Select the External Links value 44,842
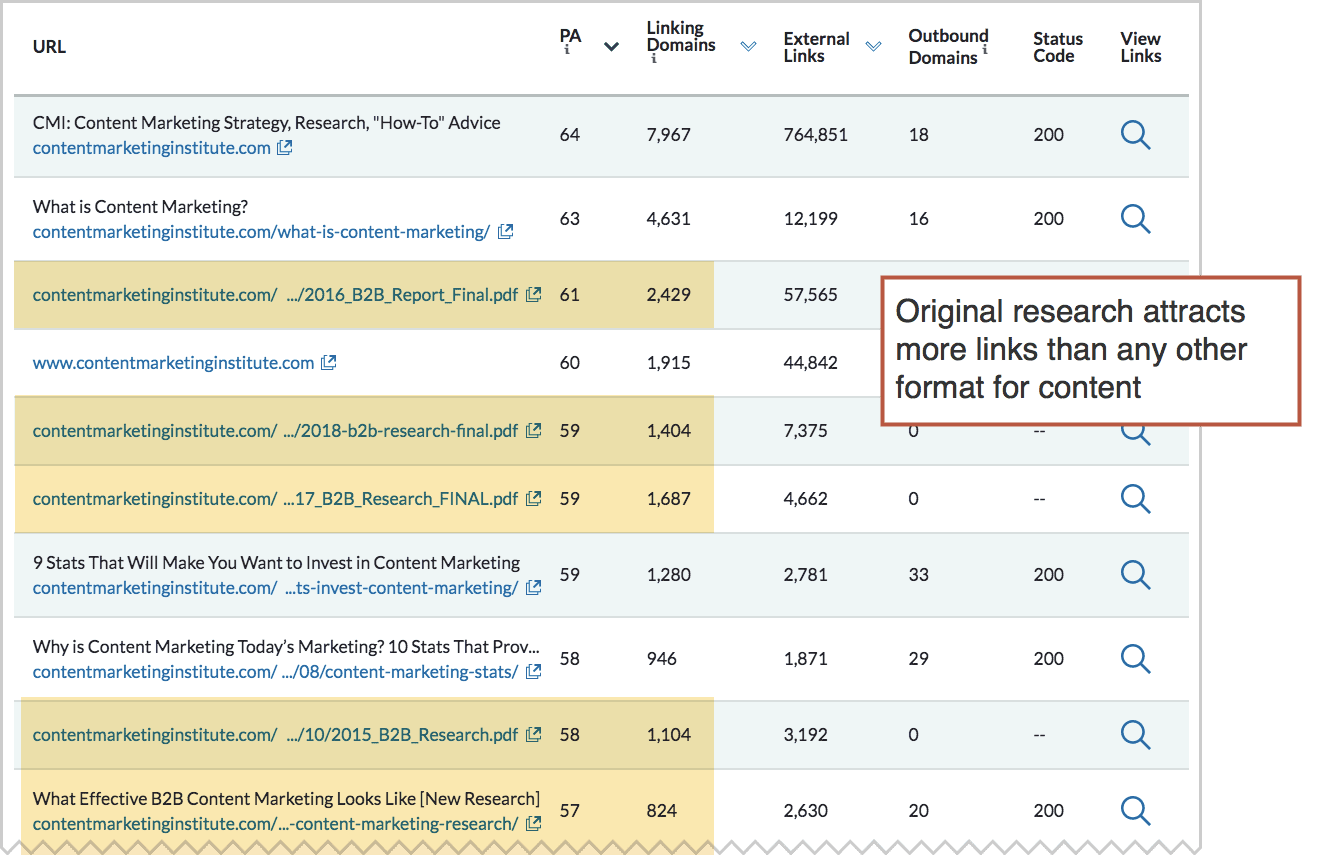The height and width of the screenshot is (855, 1322). (811, 363)
